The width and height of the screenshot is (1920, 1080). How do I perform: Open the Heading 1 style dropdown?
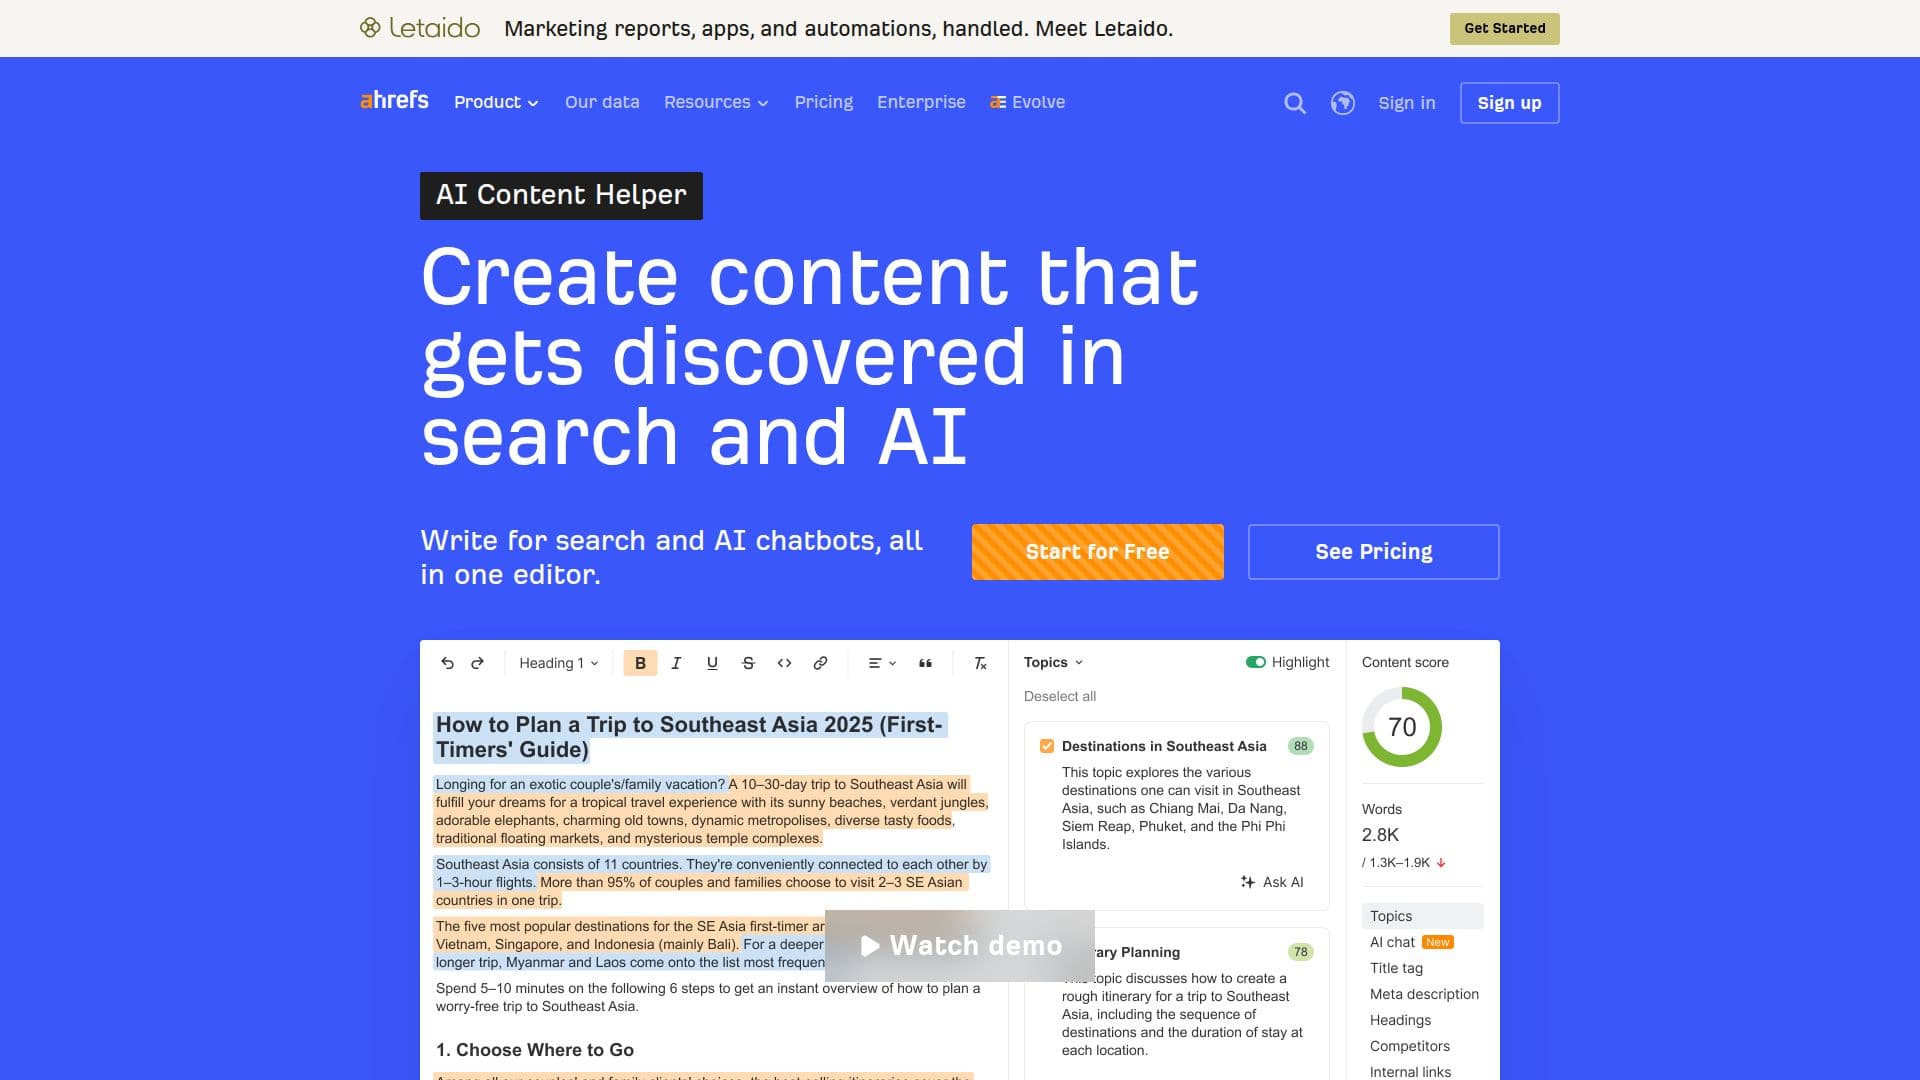(558, 663)
